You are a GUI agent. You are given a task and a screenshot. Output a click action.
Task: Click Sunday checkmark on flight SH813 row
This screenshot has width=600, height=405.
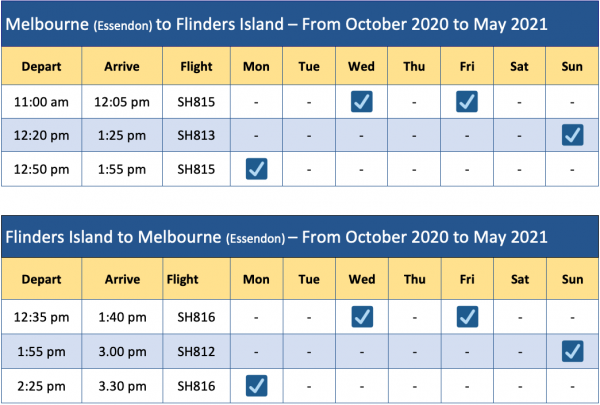tap(573, 134)
